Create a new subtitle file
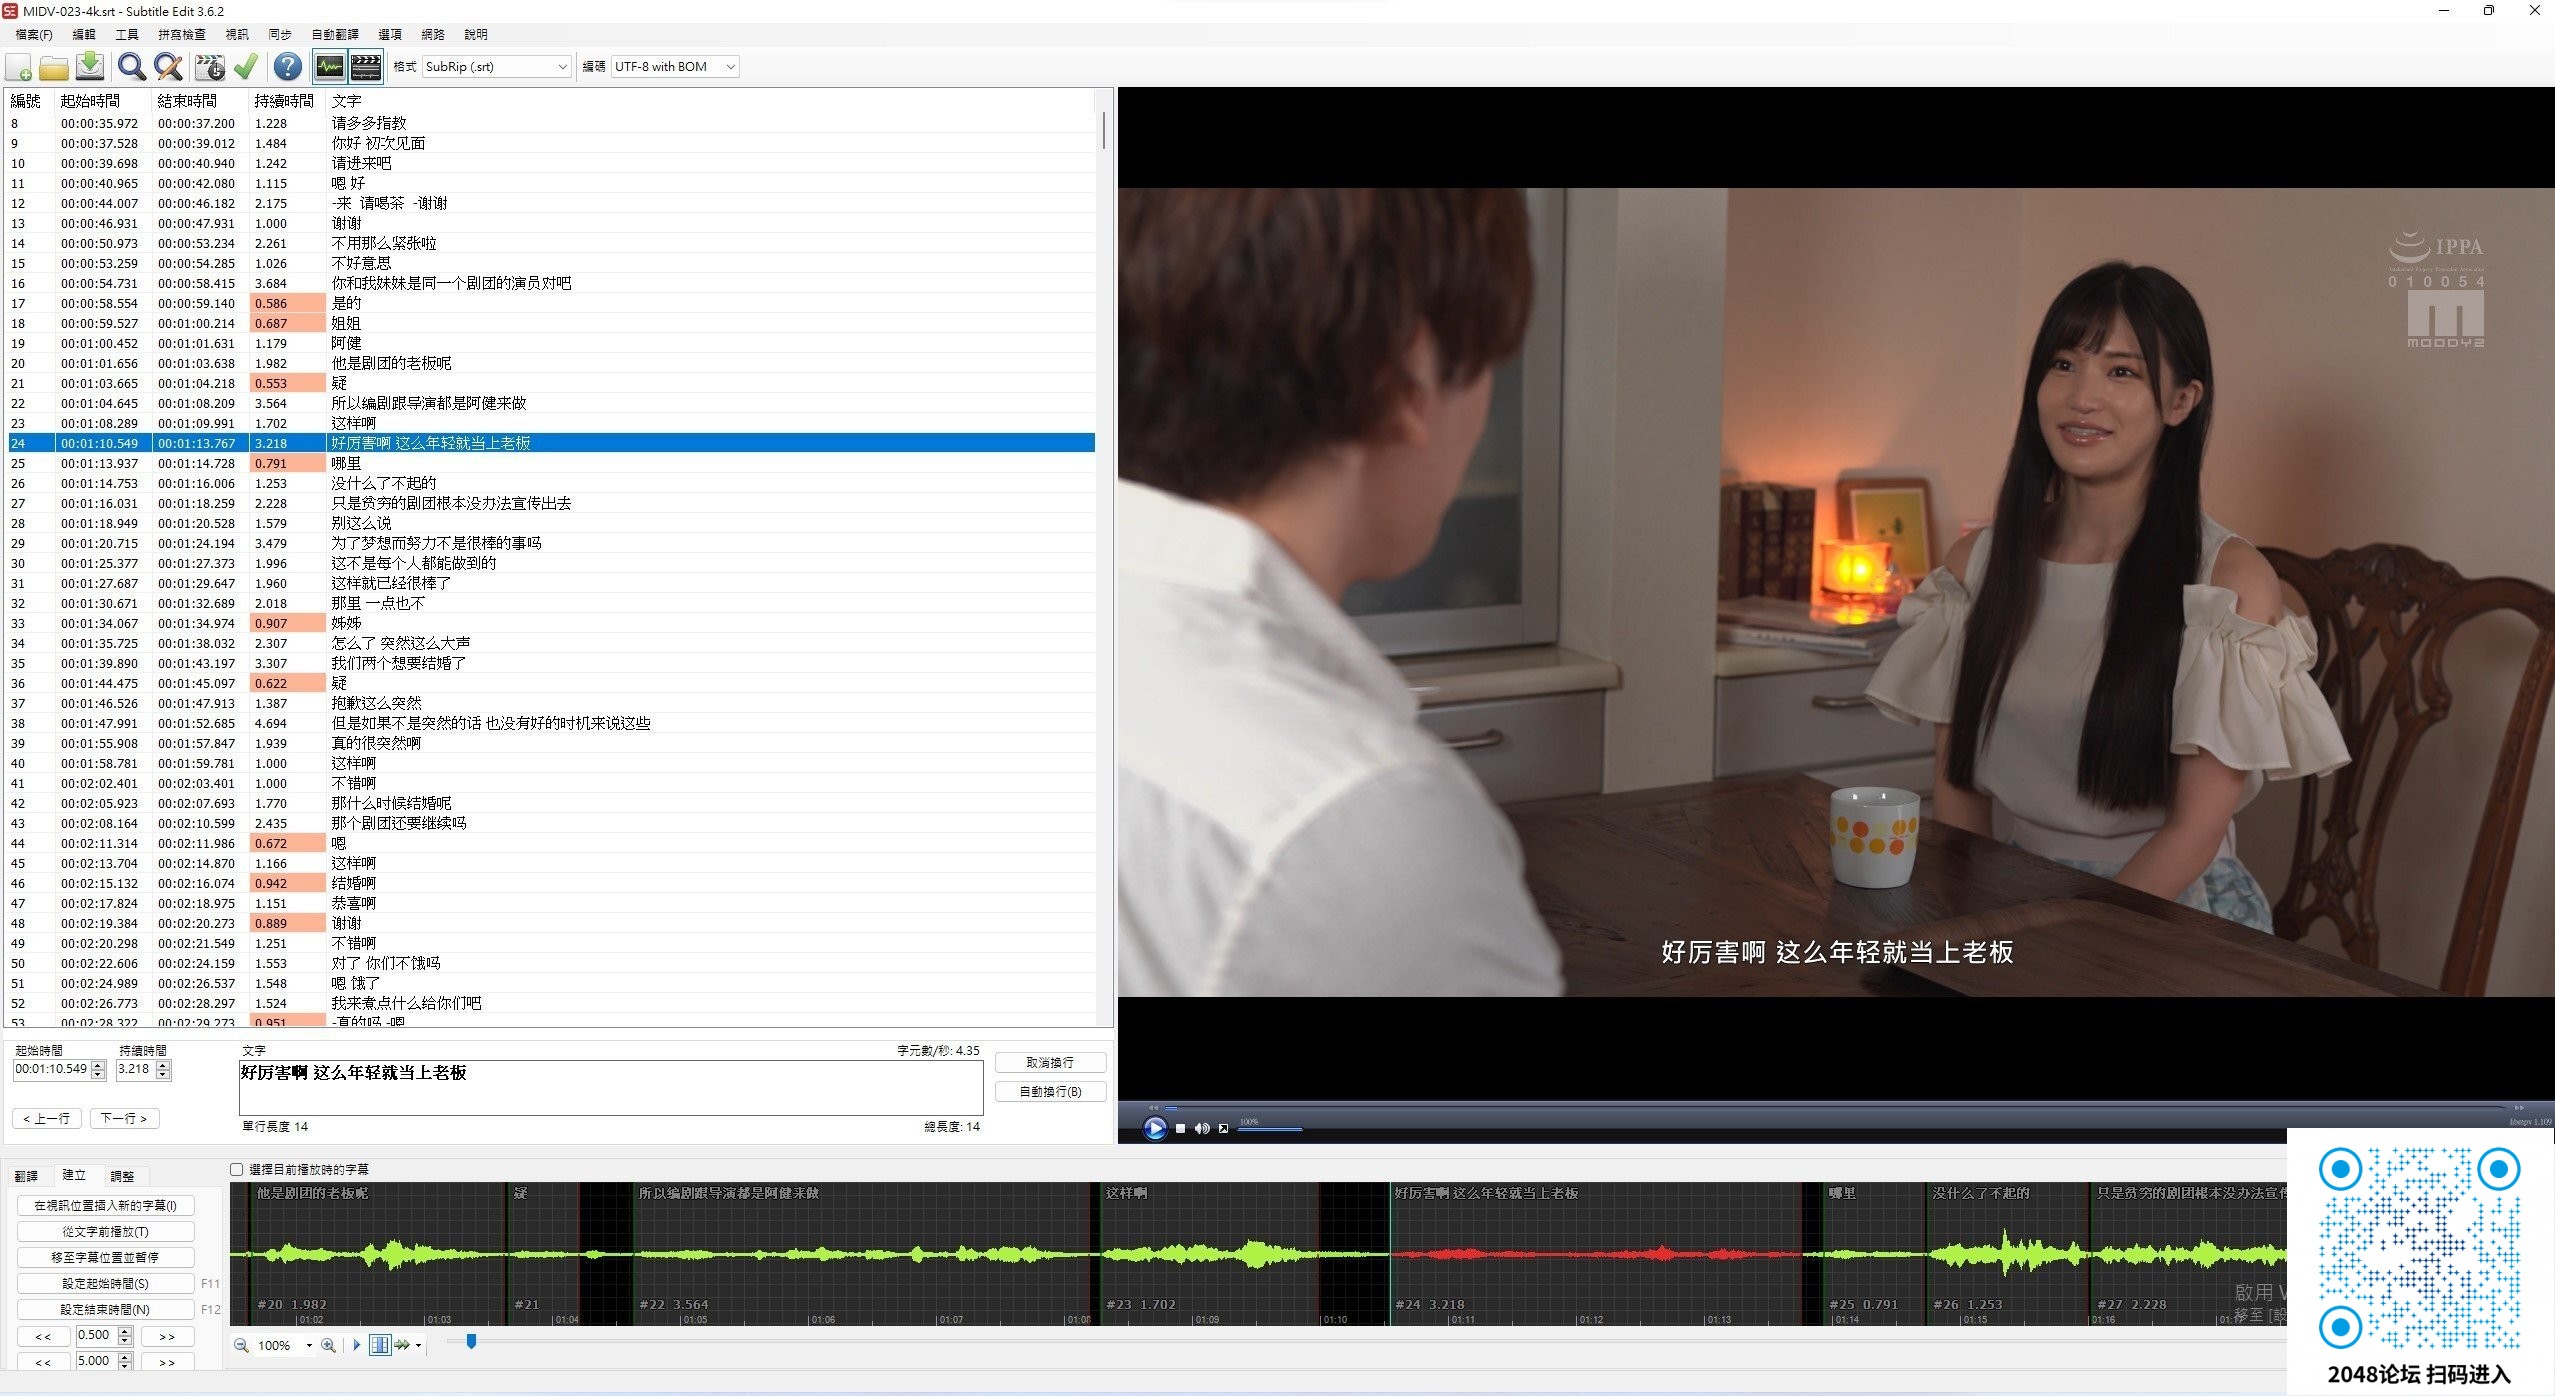Image resolution: width=2555 pixels, height=1396 pixels. [19, 67]
